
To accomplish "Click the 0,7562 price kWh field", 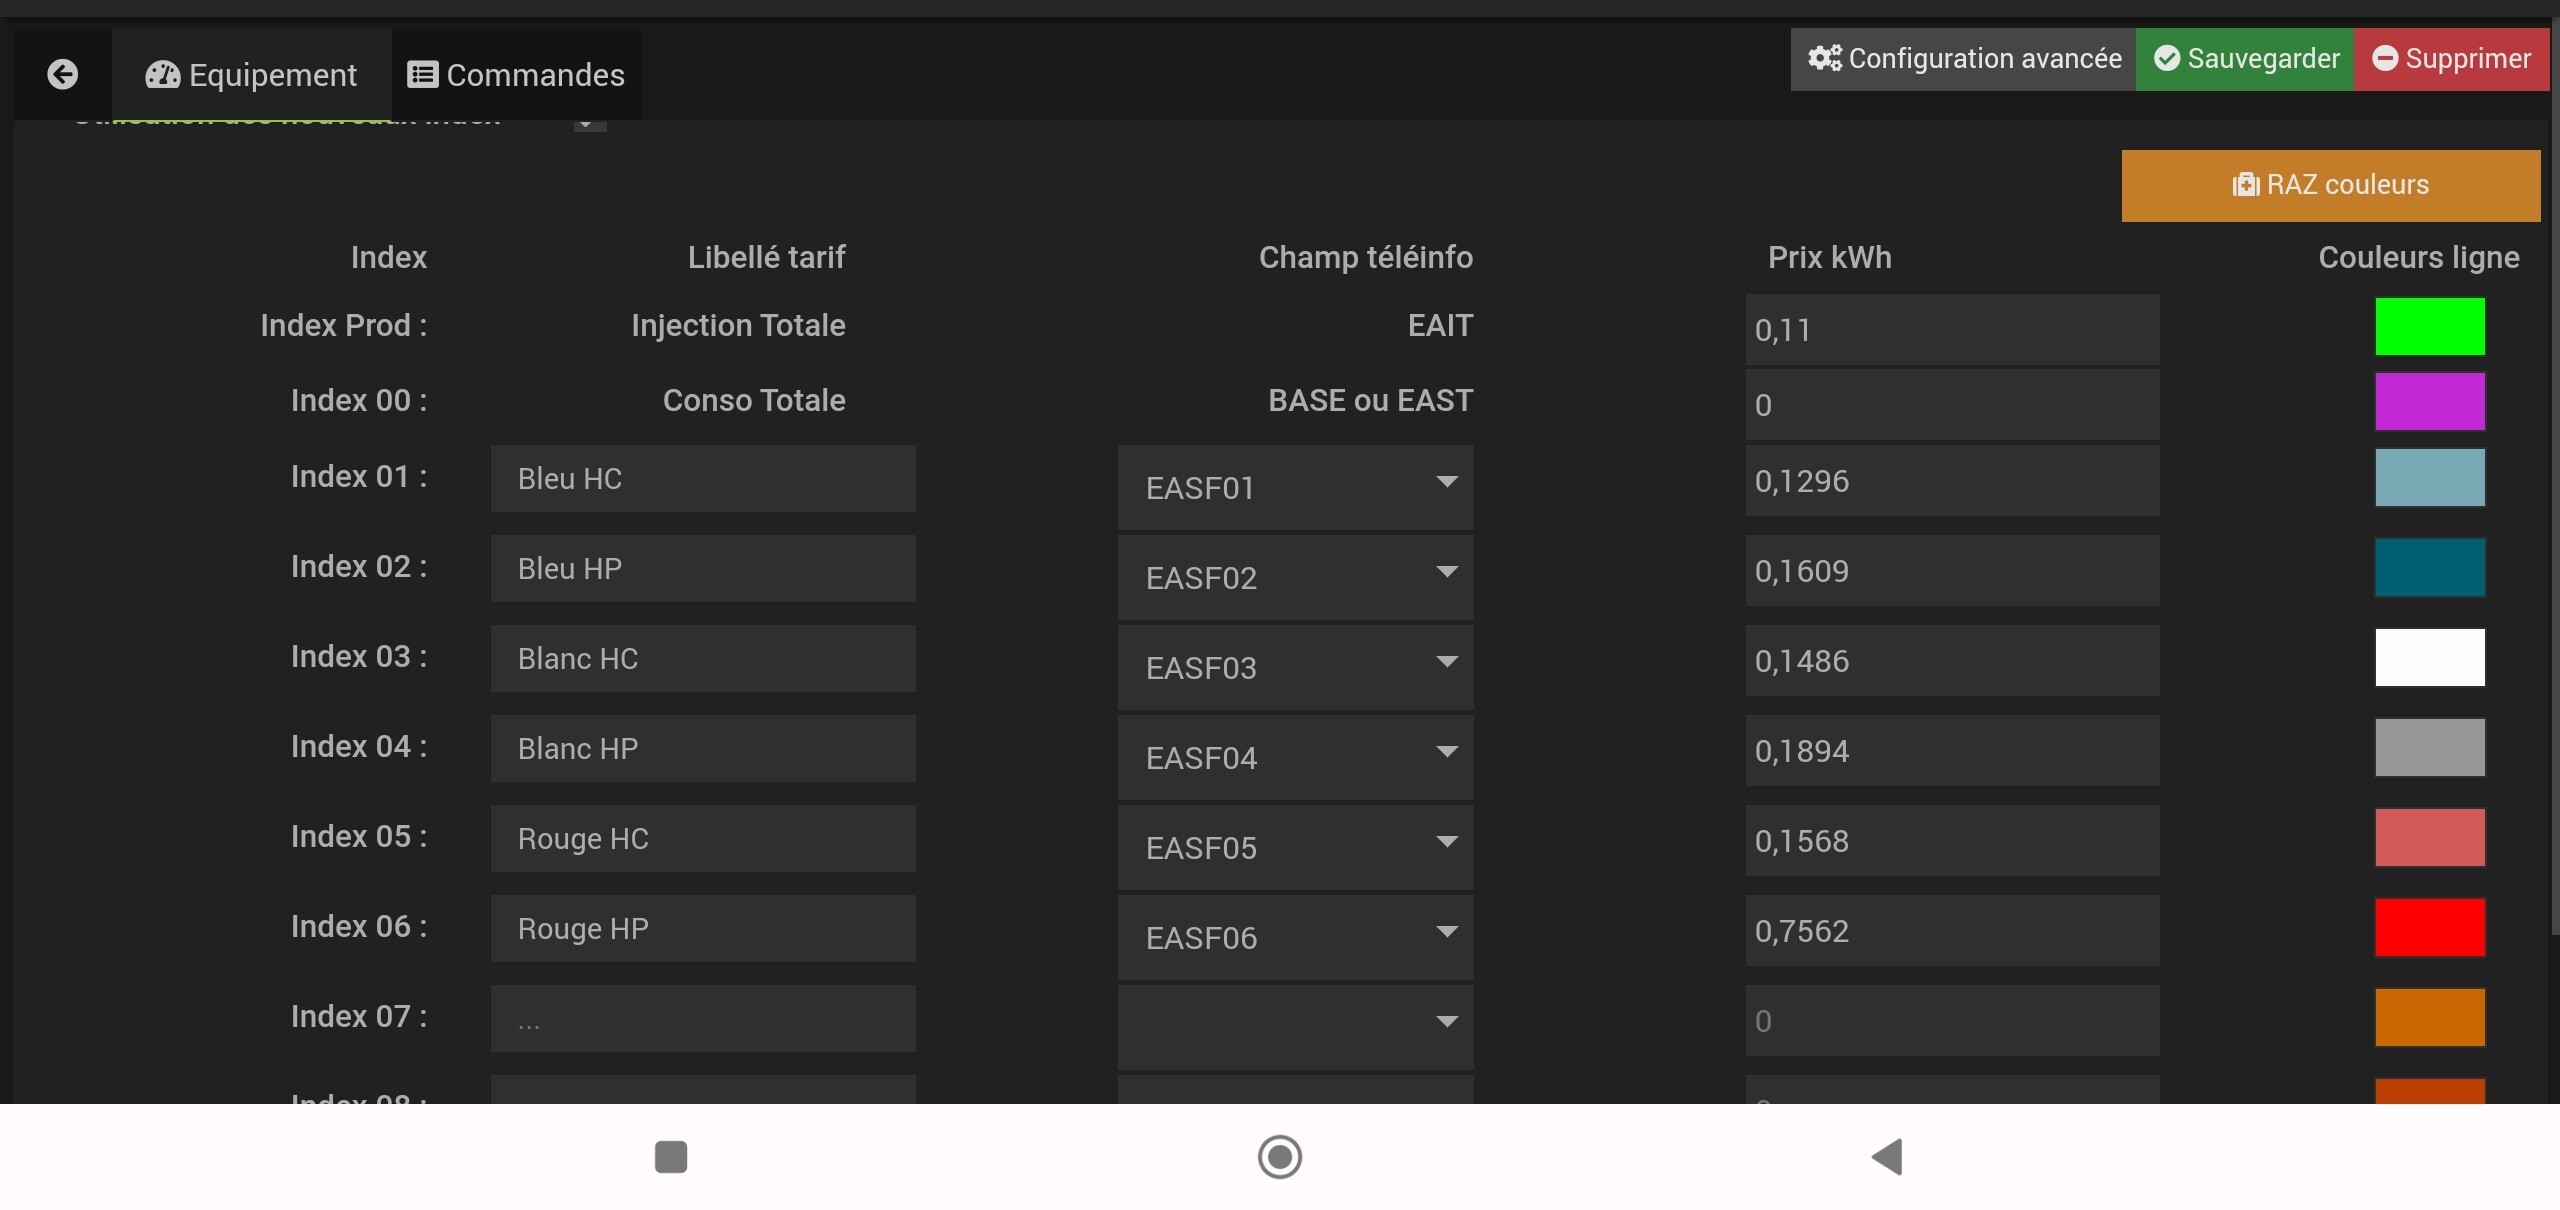I will [1951, 931].
